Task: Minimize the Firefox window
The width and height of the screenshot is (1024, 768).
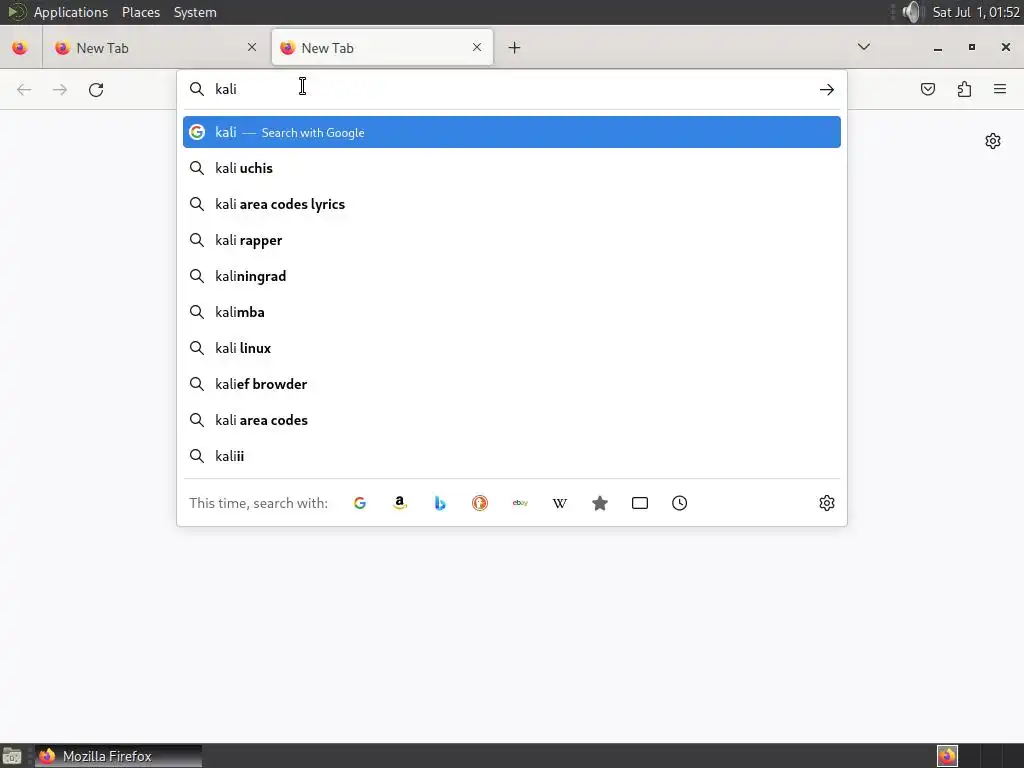Action: 938,48
